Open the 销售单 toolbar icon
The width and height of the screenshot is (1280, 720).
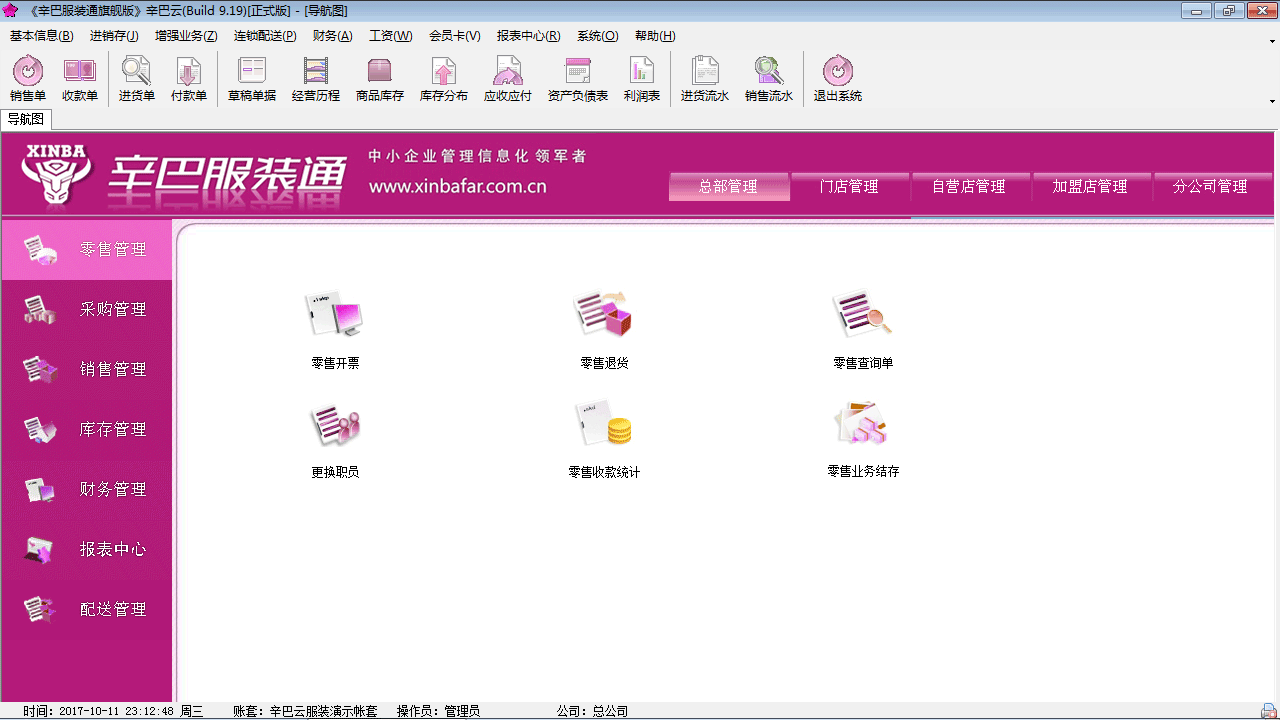point(28,80)
